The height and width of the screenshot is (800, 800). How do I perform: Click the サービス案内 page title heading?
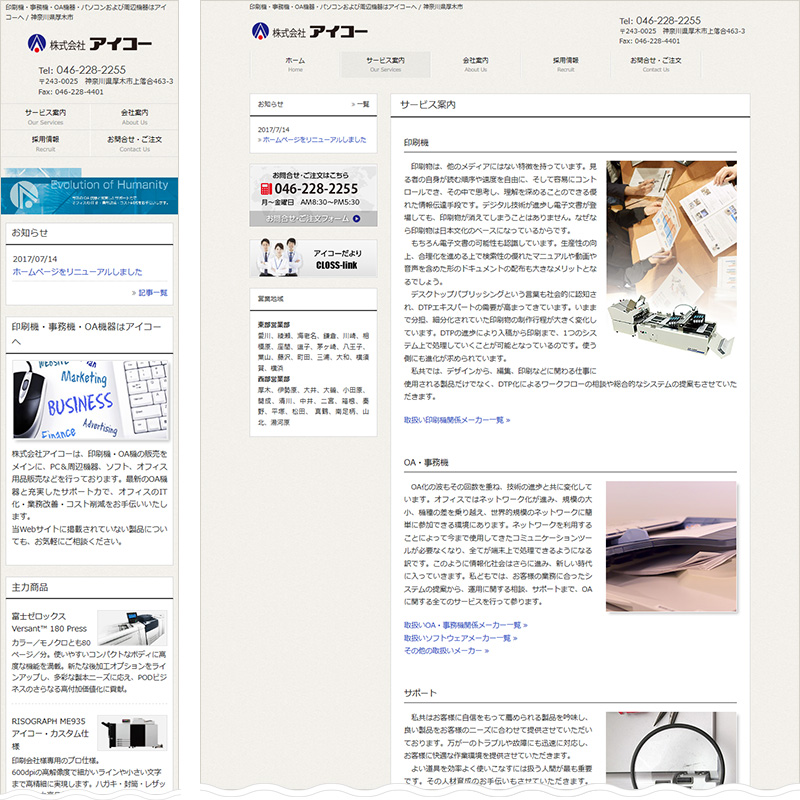(x=428, y=105)
